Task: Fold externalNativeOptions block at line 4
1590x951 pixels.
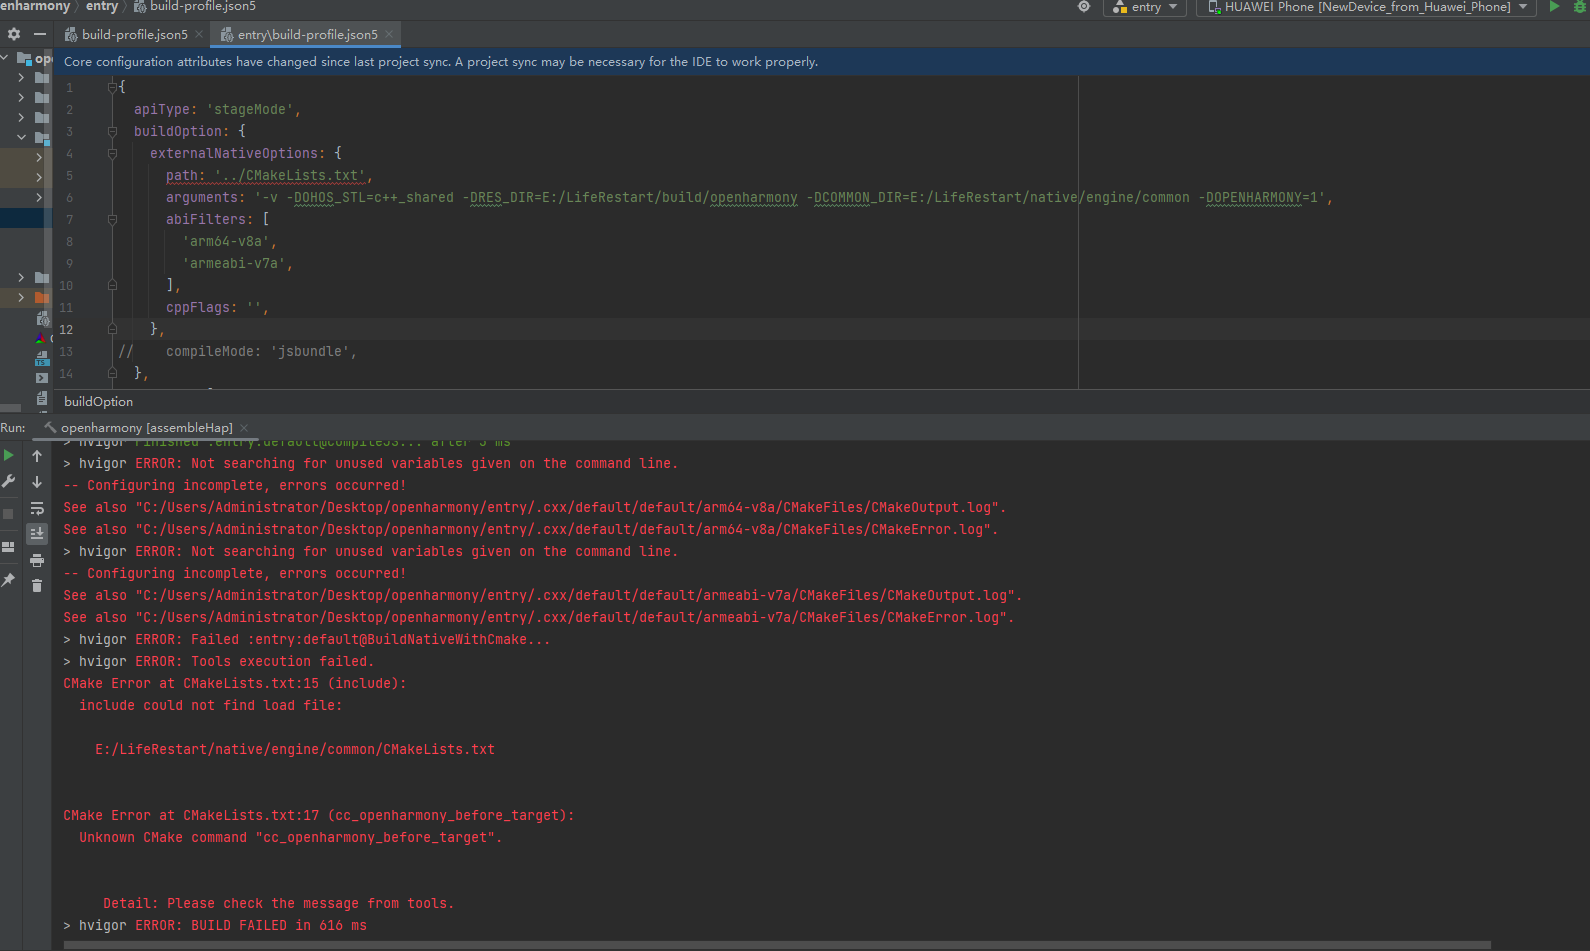Action: [x=112, y=153]
